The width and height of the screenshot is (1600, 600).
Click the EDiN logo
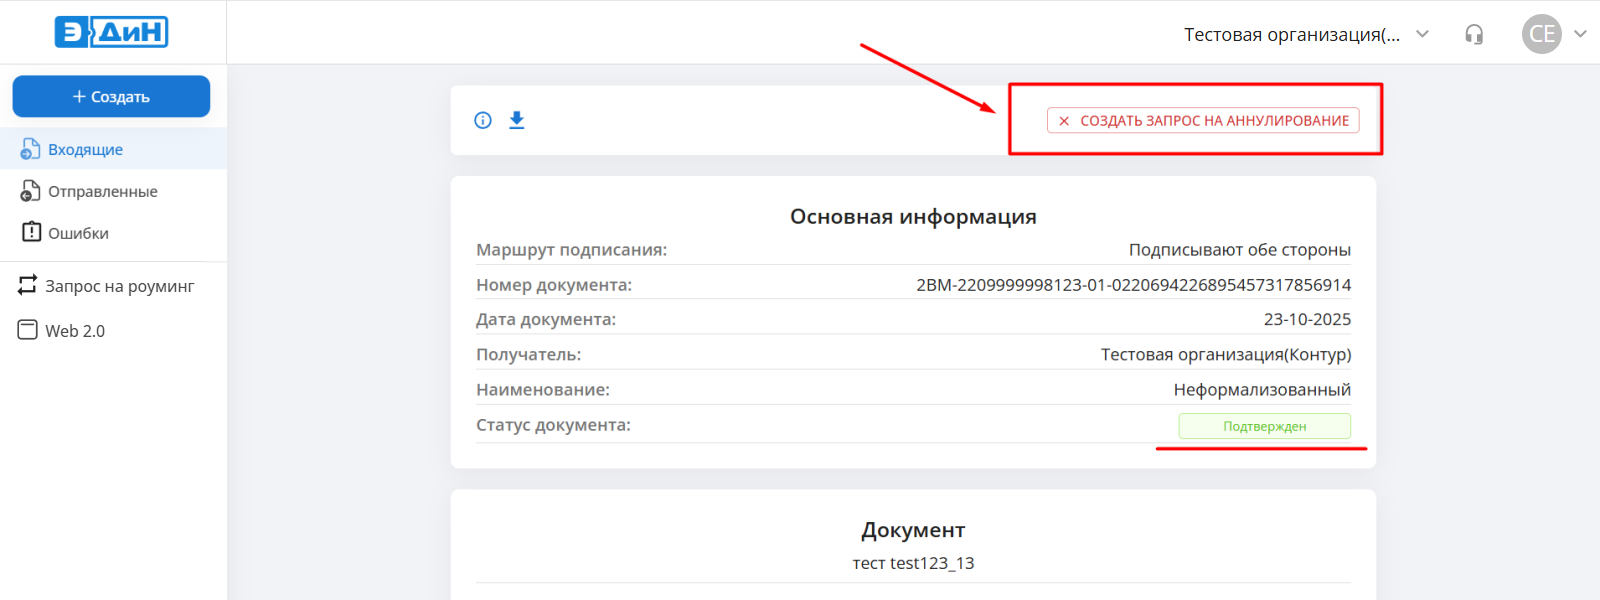pos(111,32)
